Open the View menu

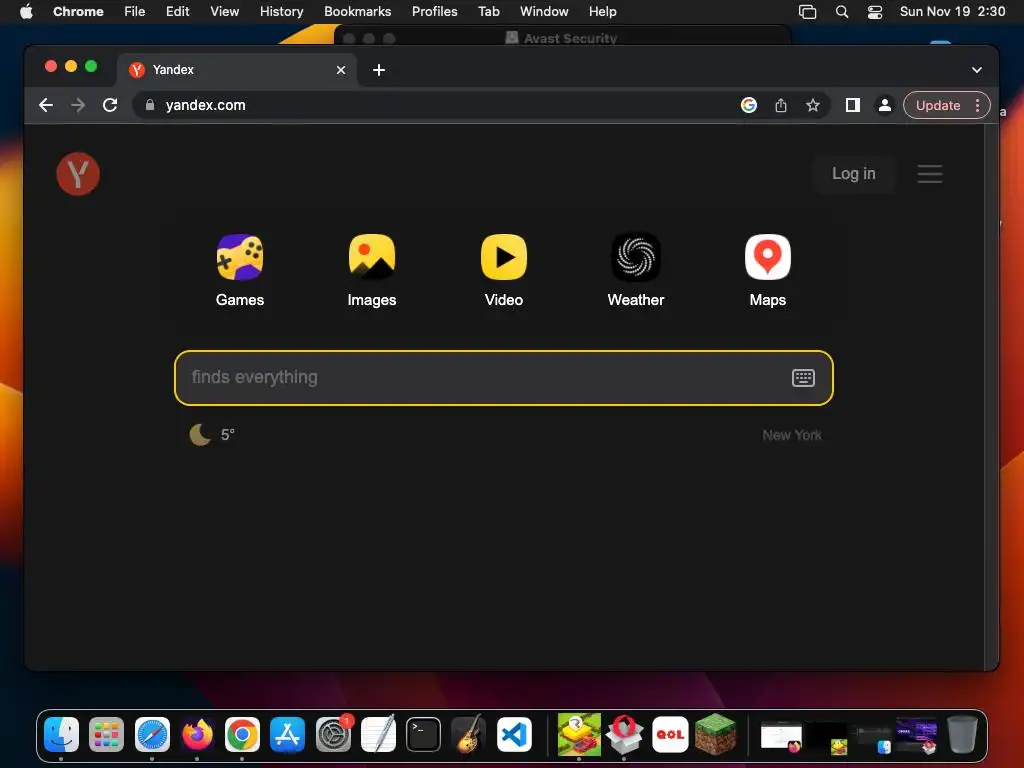click(224, 11)
